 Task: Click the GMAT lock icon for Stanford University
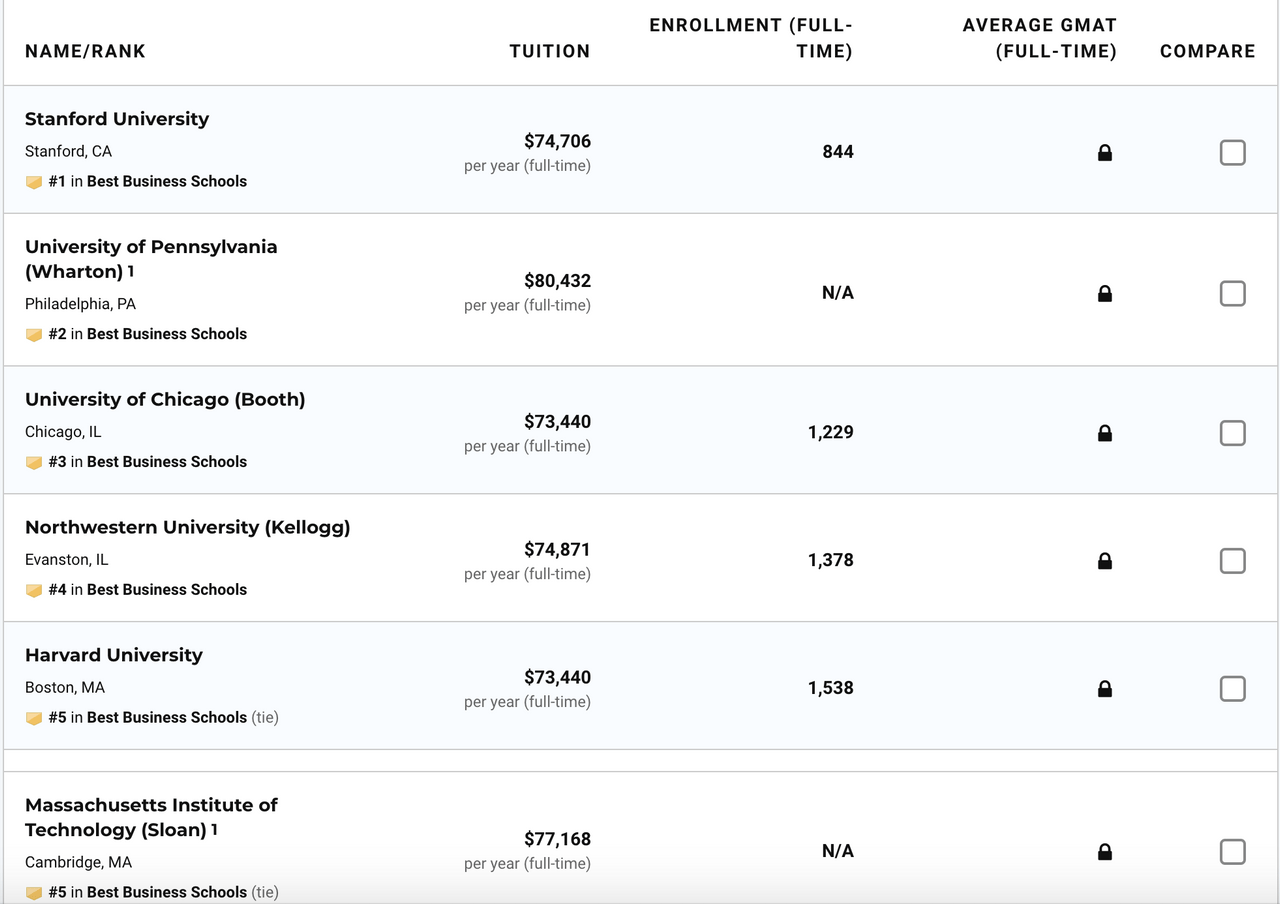[1105, 153]
